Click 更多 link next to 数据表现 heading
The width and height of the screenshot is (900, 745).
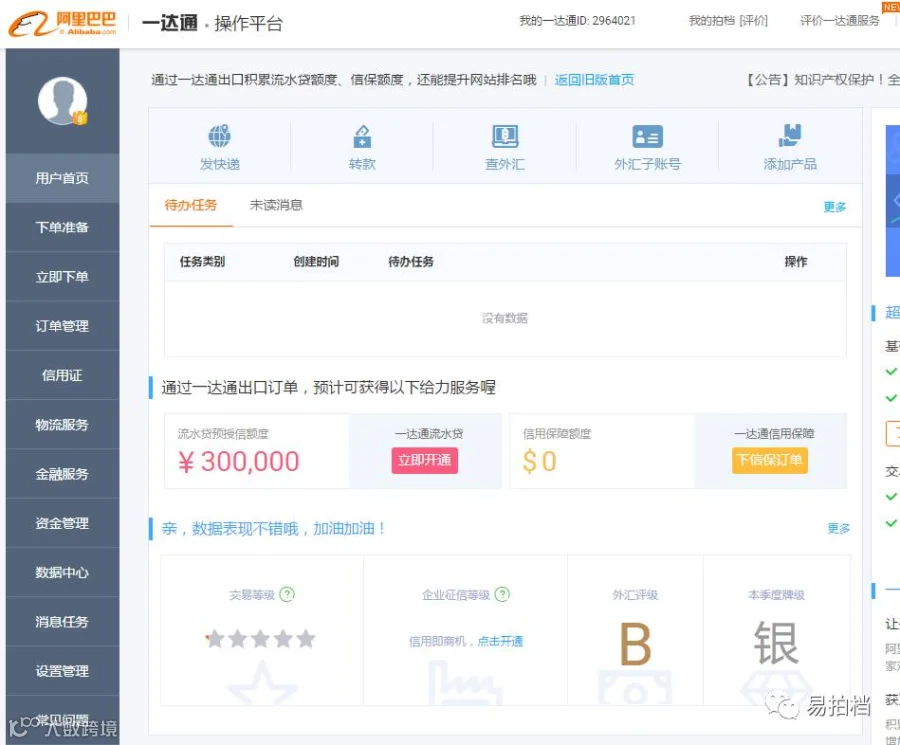point(839,528)
